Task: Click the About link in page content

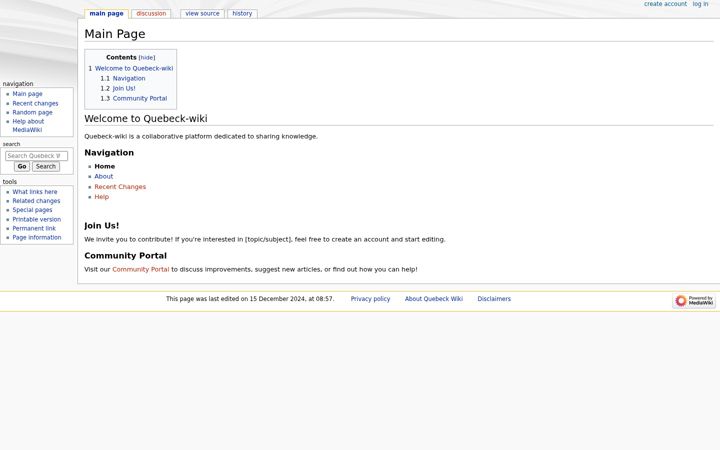Action: point(104,176)
